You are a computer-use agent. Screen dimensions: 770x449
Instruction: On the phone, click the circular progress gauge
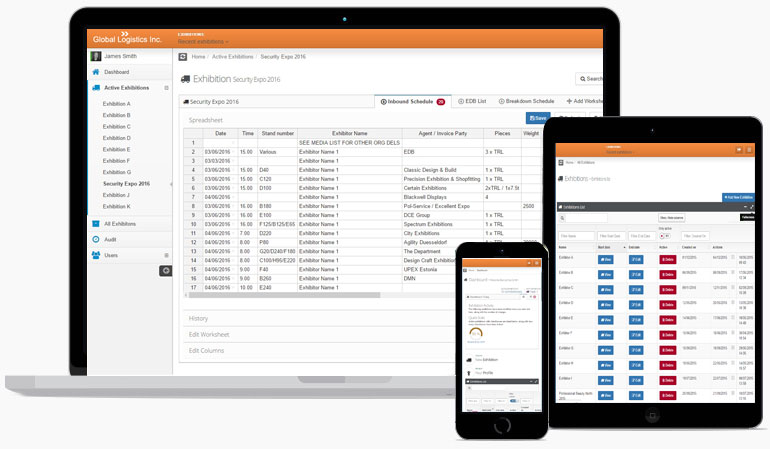pyautogui.click(x=475, y=334)
